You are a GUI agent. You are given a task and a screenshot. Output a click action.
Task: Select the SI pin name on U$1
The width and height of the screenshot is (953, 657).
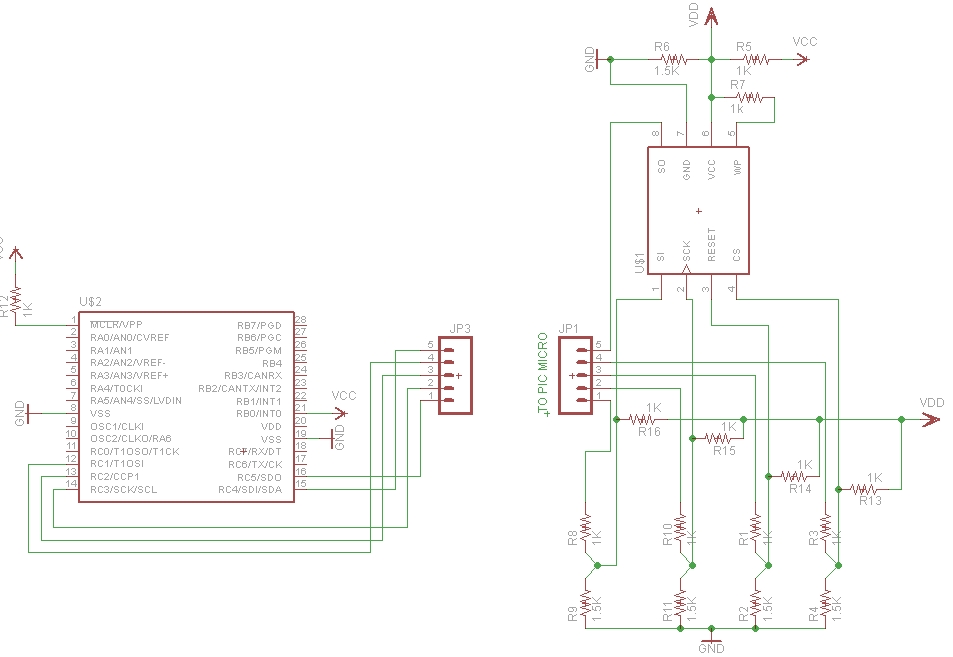[x=661, y=256]
